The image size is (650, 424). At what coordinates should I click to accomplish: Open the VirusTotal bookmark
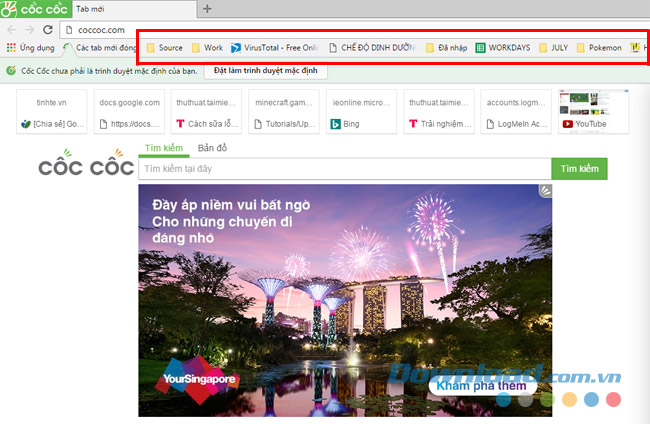point(272,47)
